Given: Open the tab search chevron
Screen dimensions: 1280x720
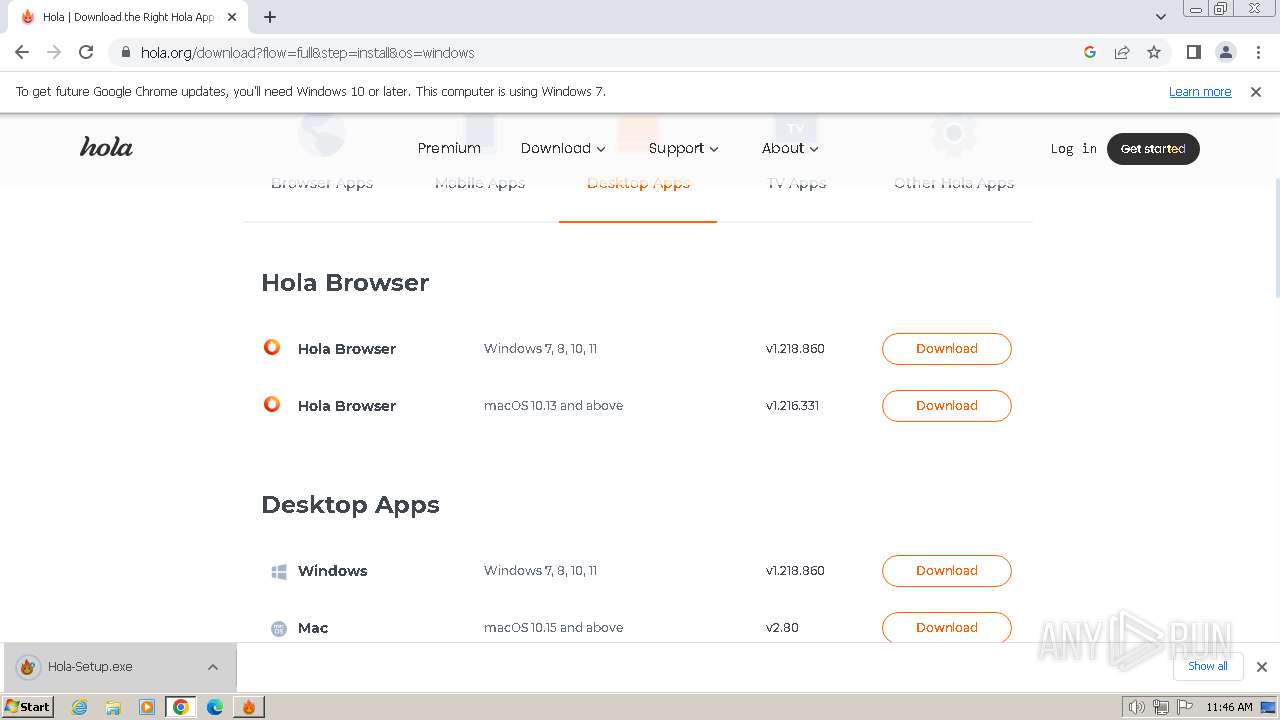Looking at the screenshot, I should (1161, 17).
